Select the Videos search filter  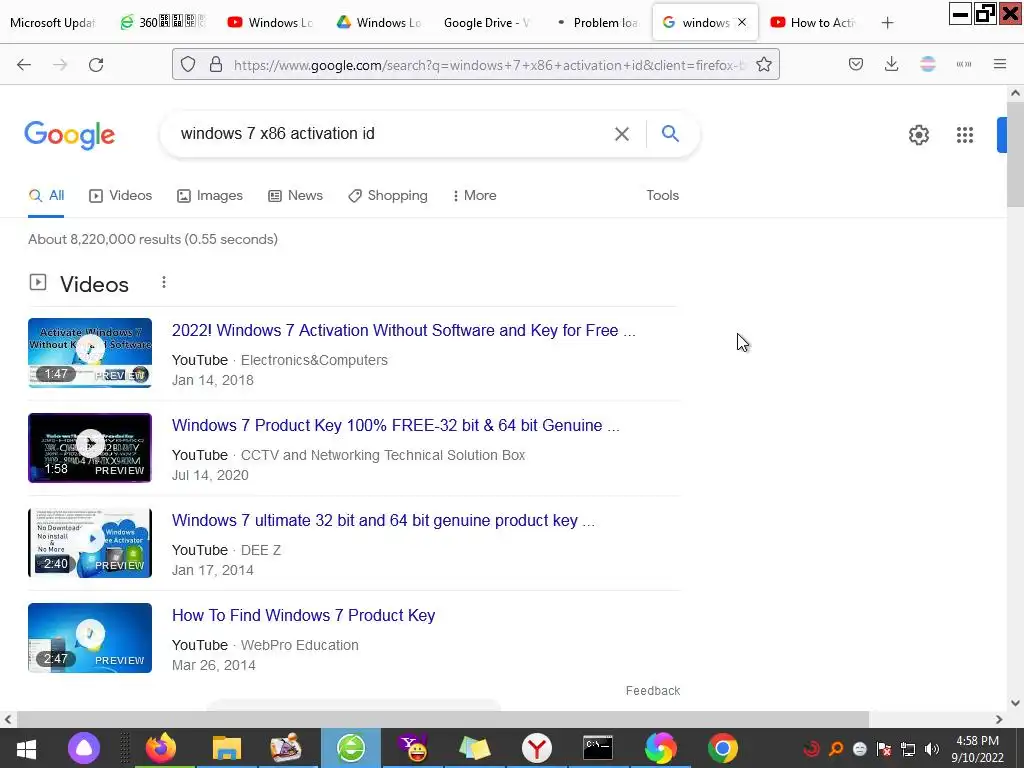pyautogui.click(x=120, y=196)
